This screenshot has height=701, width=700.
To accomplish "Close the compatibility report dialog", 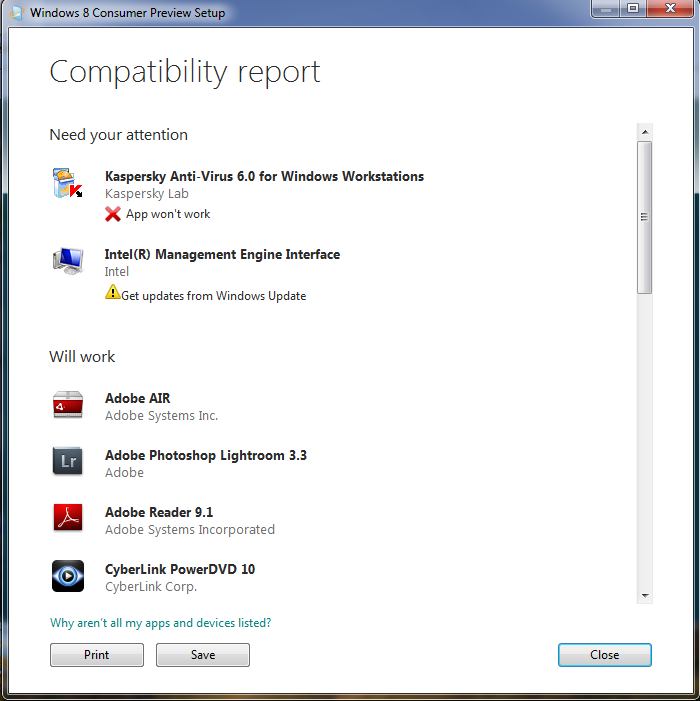I will [x=604, y=655].
